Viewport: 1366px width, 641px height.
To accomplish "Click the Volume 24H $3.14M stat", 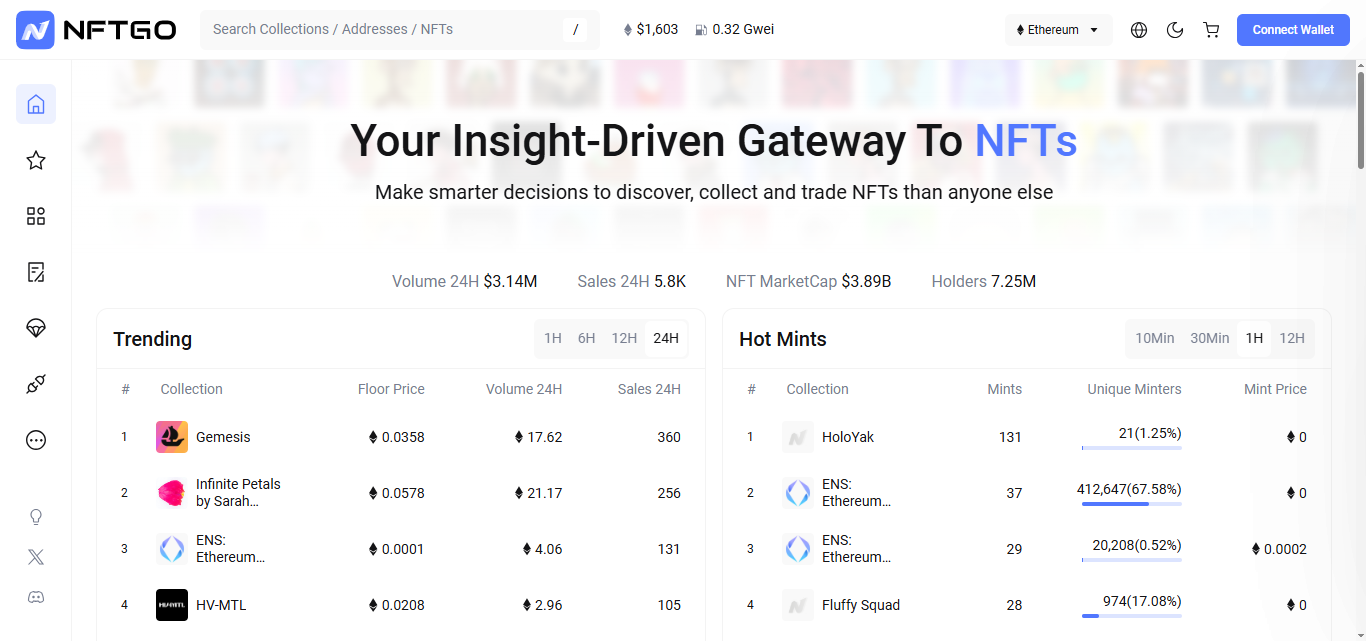I will 464,281.
